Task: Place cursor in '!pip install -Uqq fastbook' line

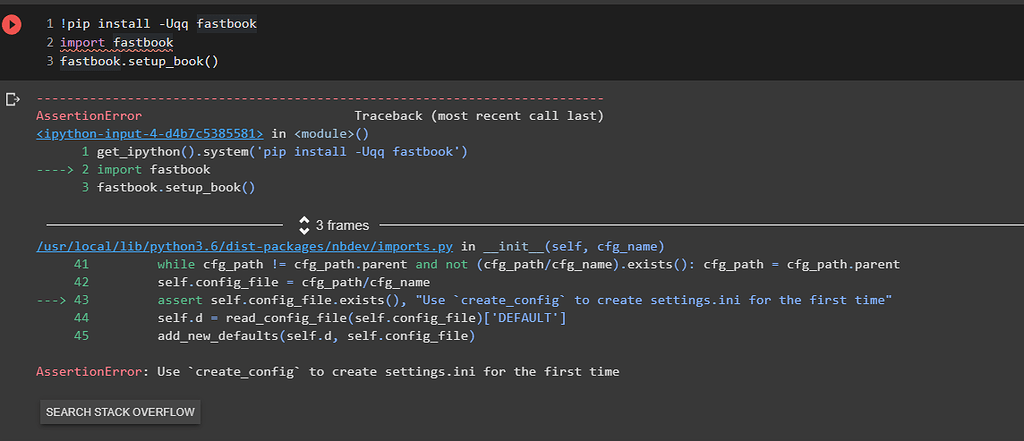Action: tap(162, 23)
